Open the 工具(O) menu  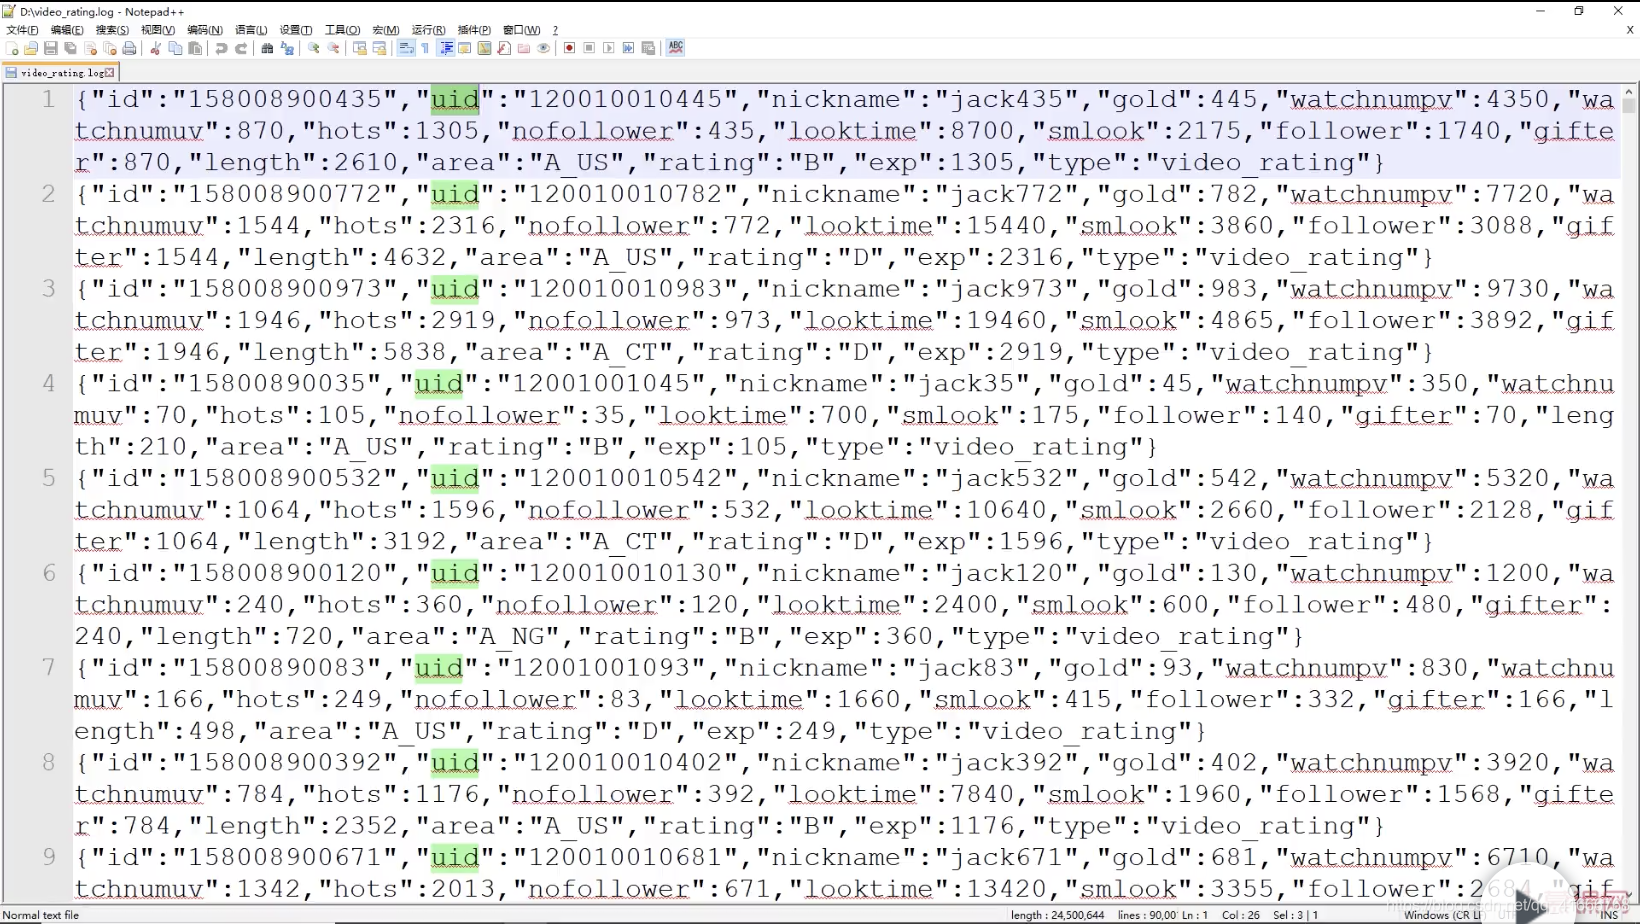tap(342, 30)
